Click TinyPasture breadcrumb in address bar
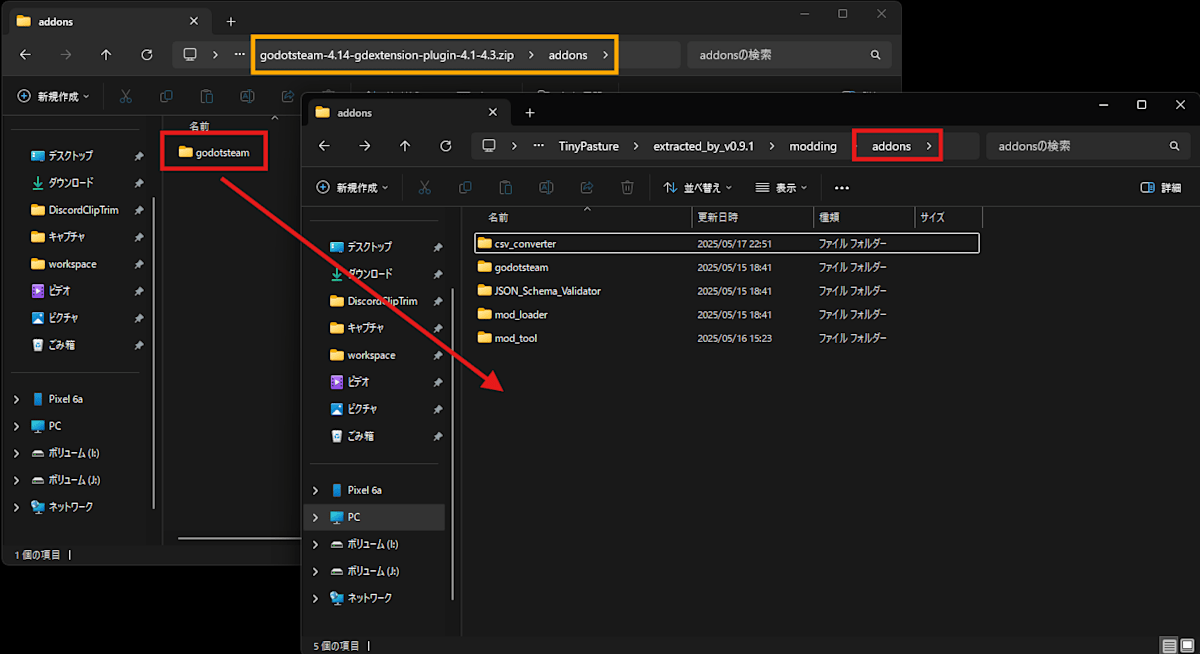1200x654 pixels. click(x=588, y=146)
